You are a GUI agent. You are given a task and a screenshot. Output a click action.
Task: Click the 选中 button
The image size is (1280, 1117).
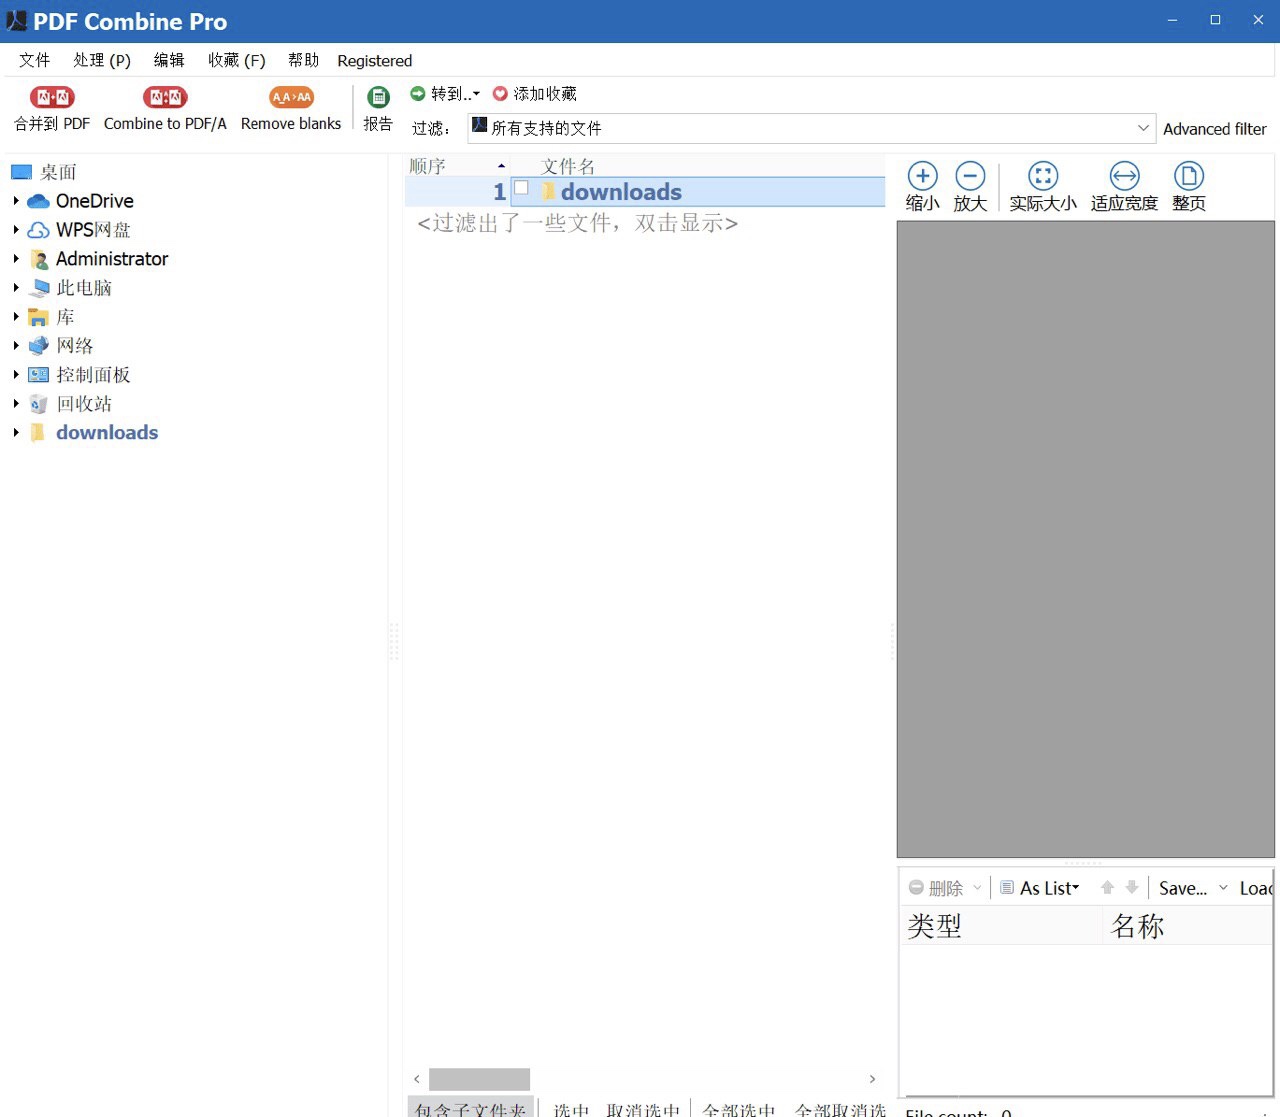tap(571, 1109)
